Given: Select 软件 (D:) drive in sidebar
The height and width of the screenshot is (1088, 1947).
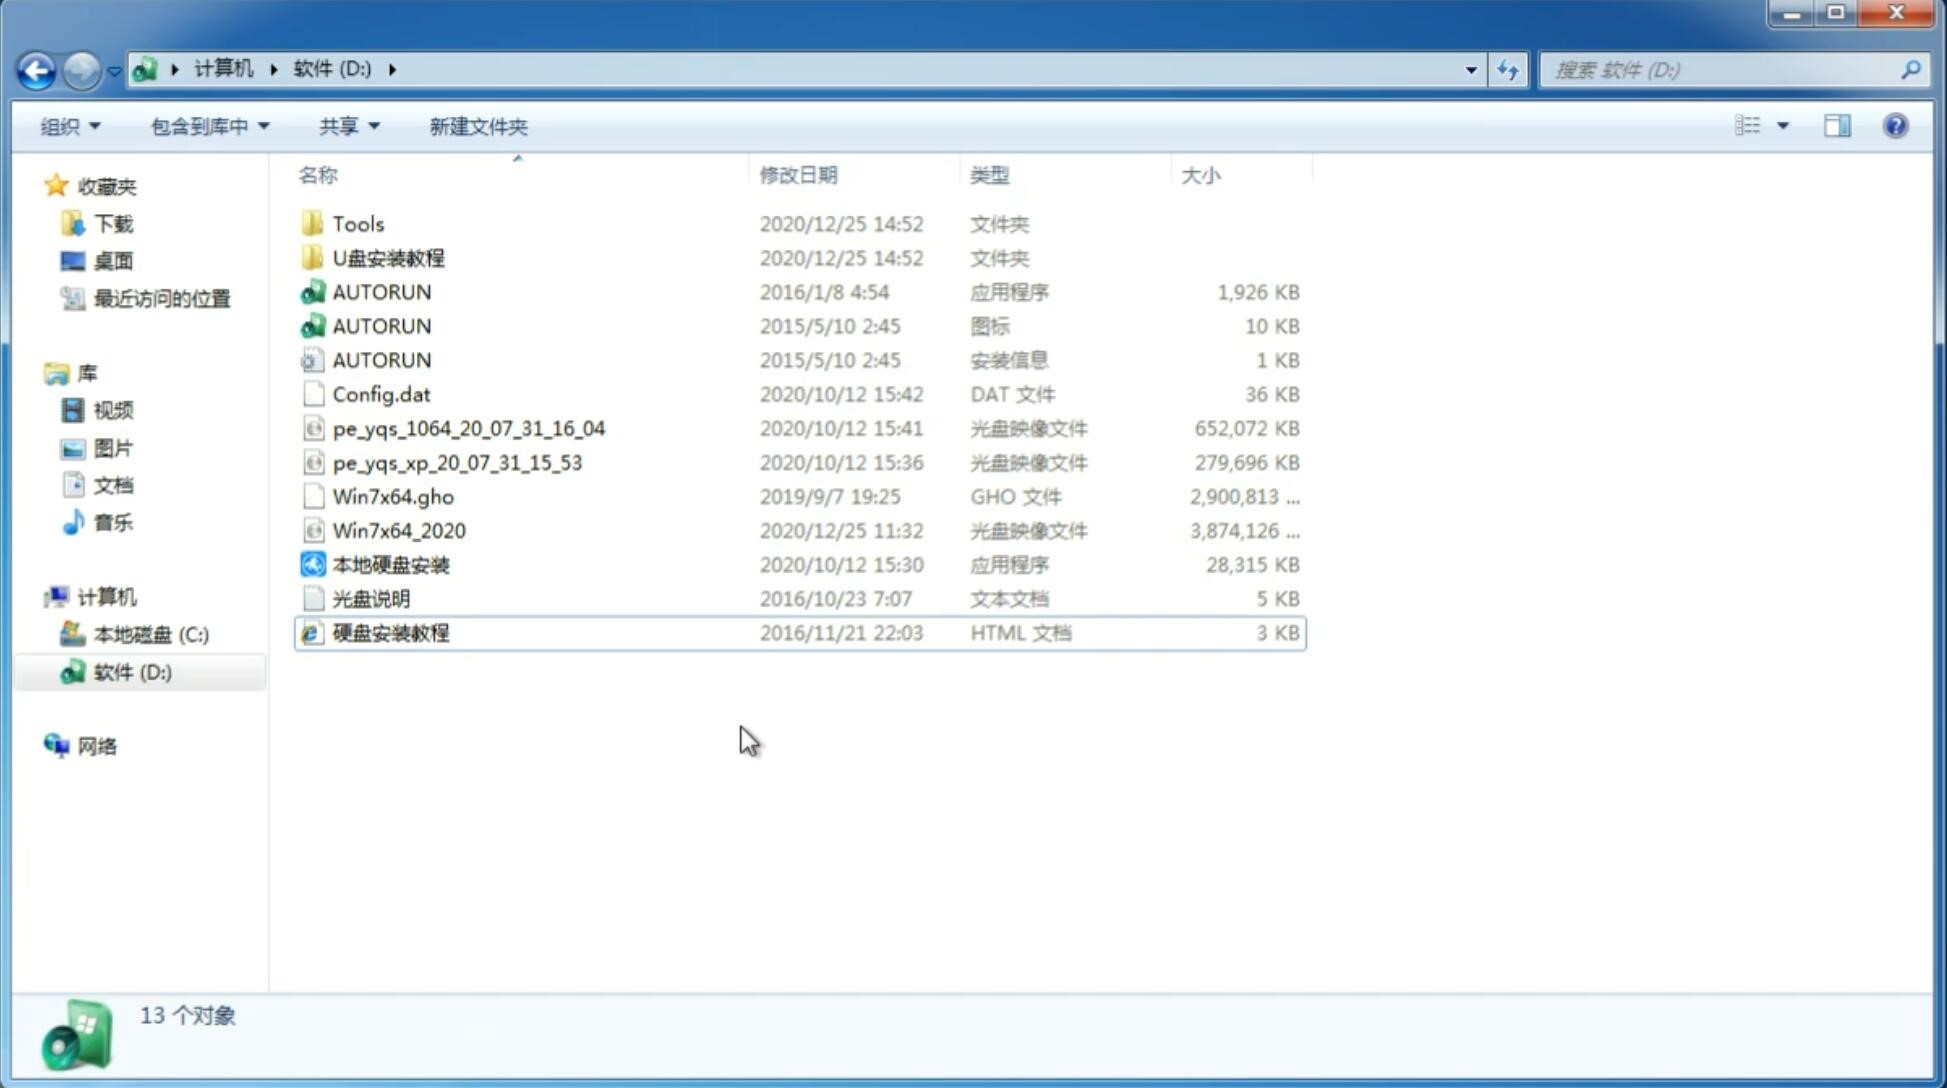Looking at the screenshot, I should pos(131,672).
